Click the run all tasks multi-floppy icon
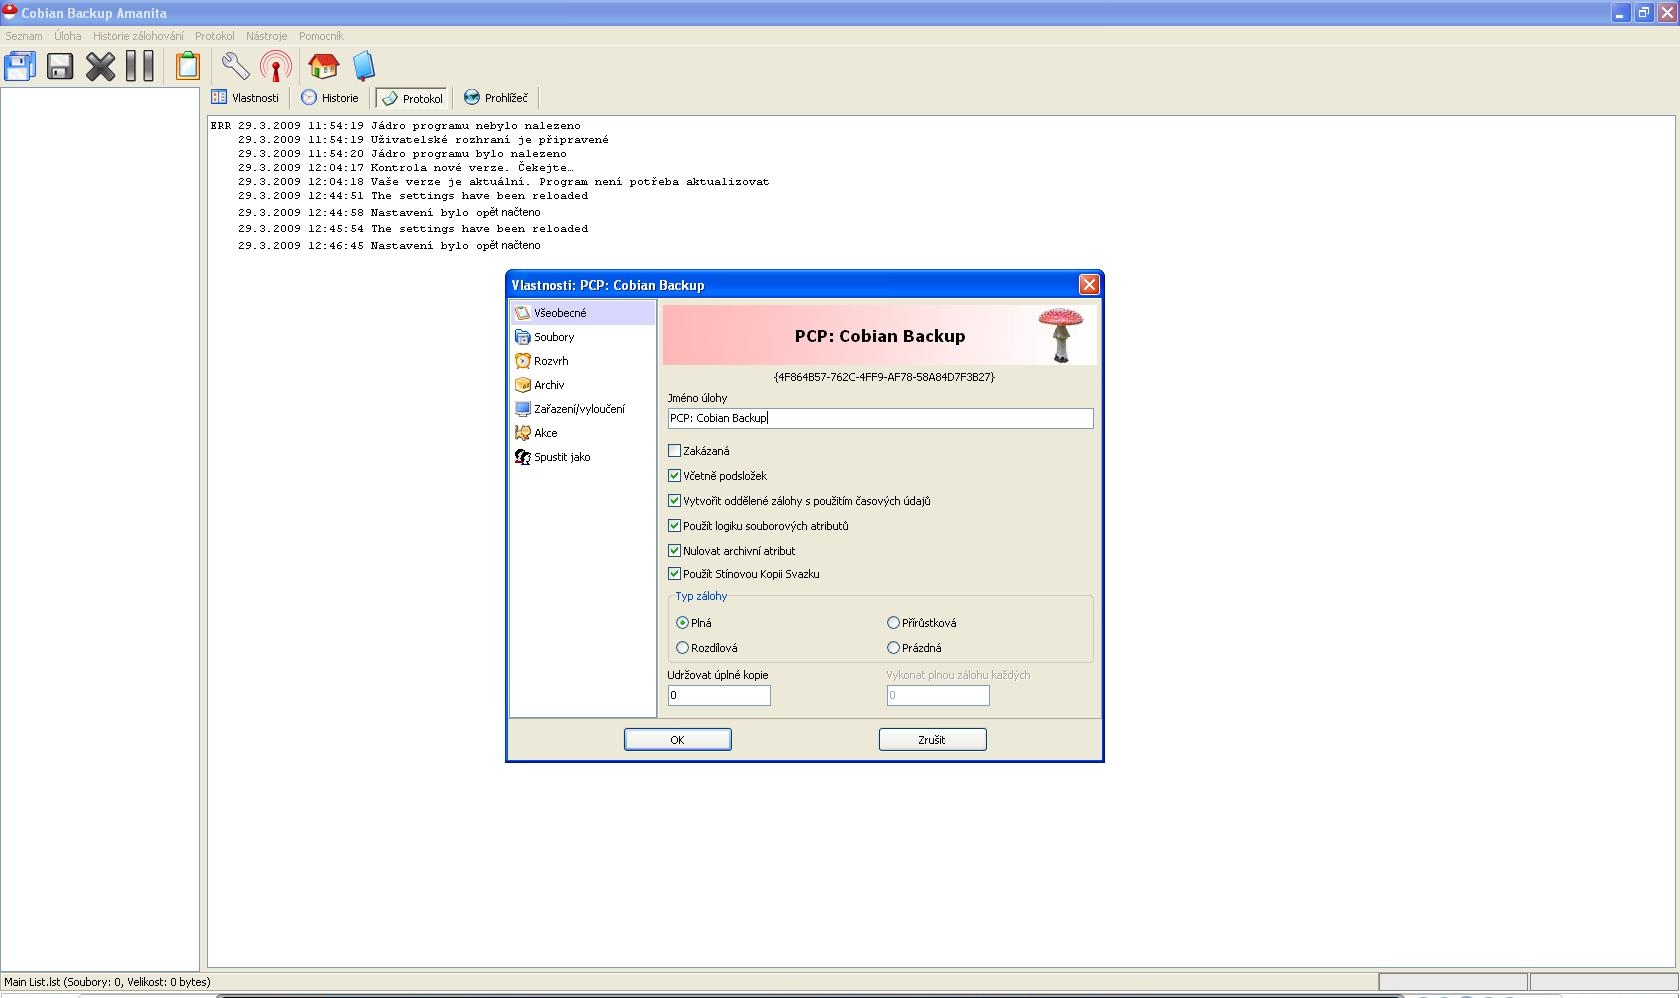 click(x=20, y=66)
